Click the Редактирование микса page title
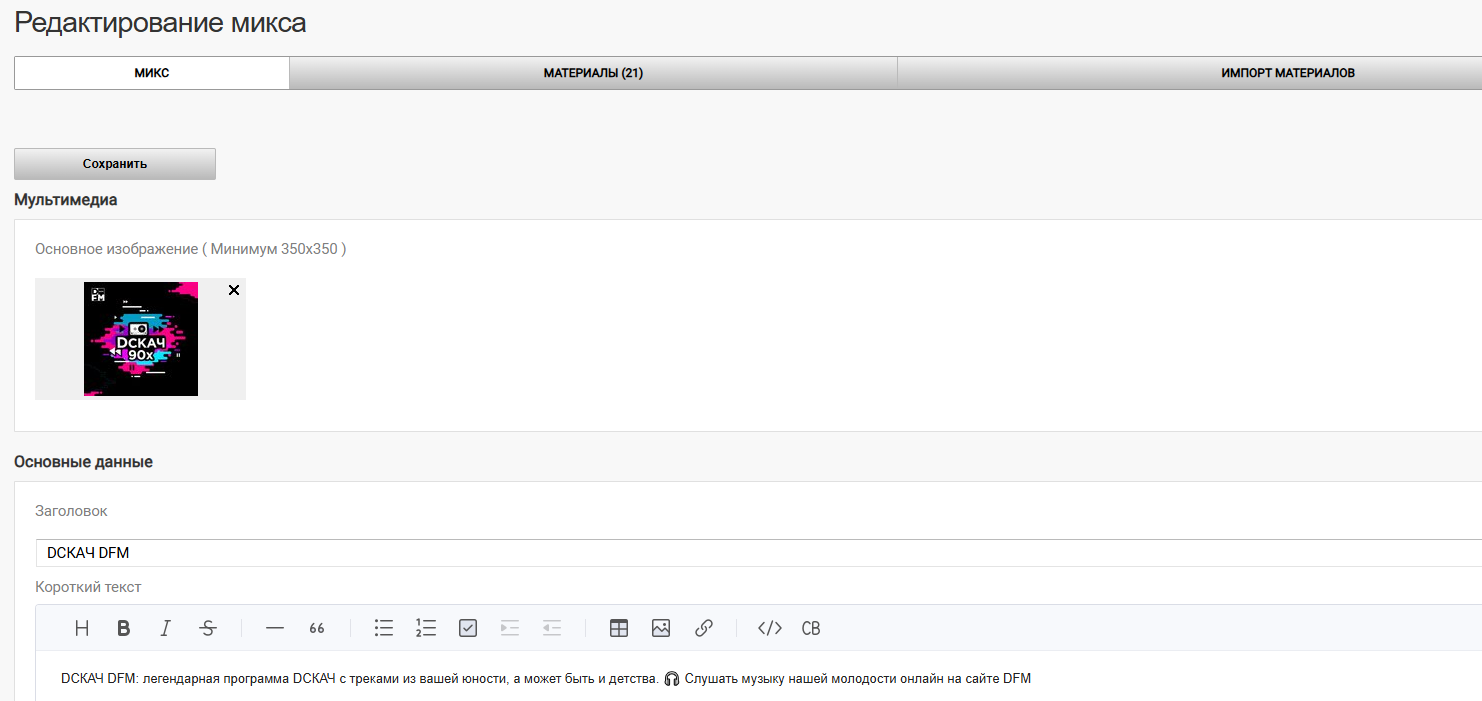 tap(161, 23)
